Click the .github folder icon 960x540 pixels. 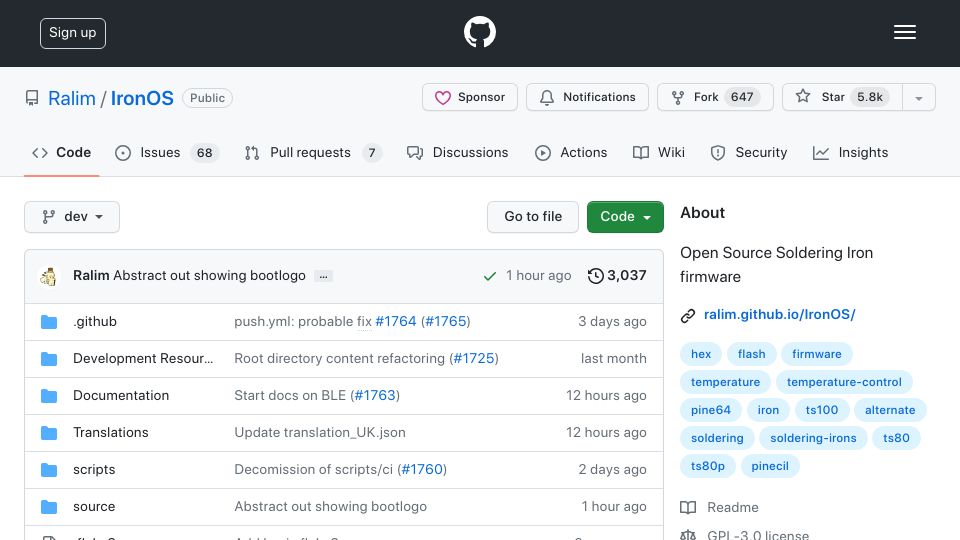pos(49,322)
